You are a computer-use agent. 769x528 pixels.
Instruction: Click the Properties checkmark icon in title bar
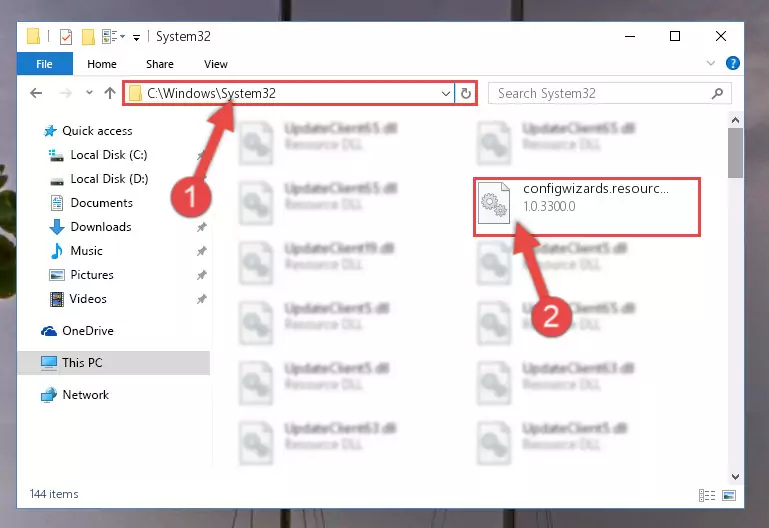[66, 37]
